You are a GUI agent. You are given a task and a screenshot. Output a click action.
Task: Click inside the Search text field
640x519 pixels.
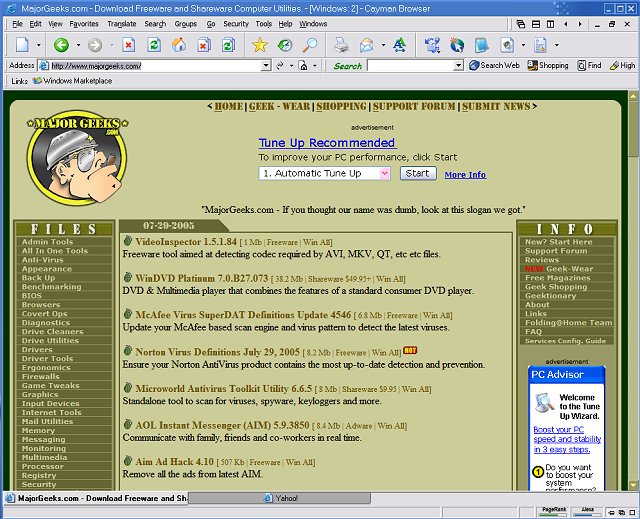tap(411, 65)
